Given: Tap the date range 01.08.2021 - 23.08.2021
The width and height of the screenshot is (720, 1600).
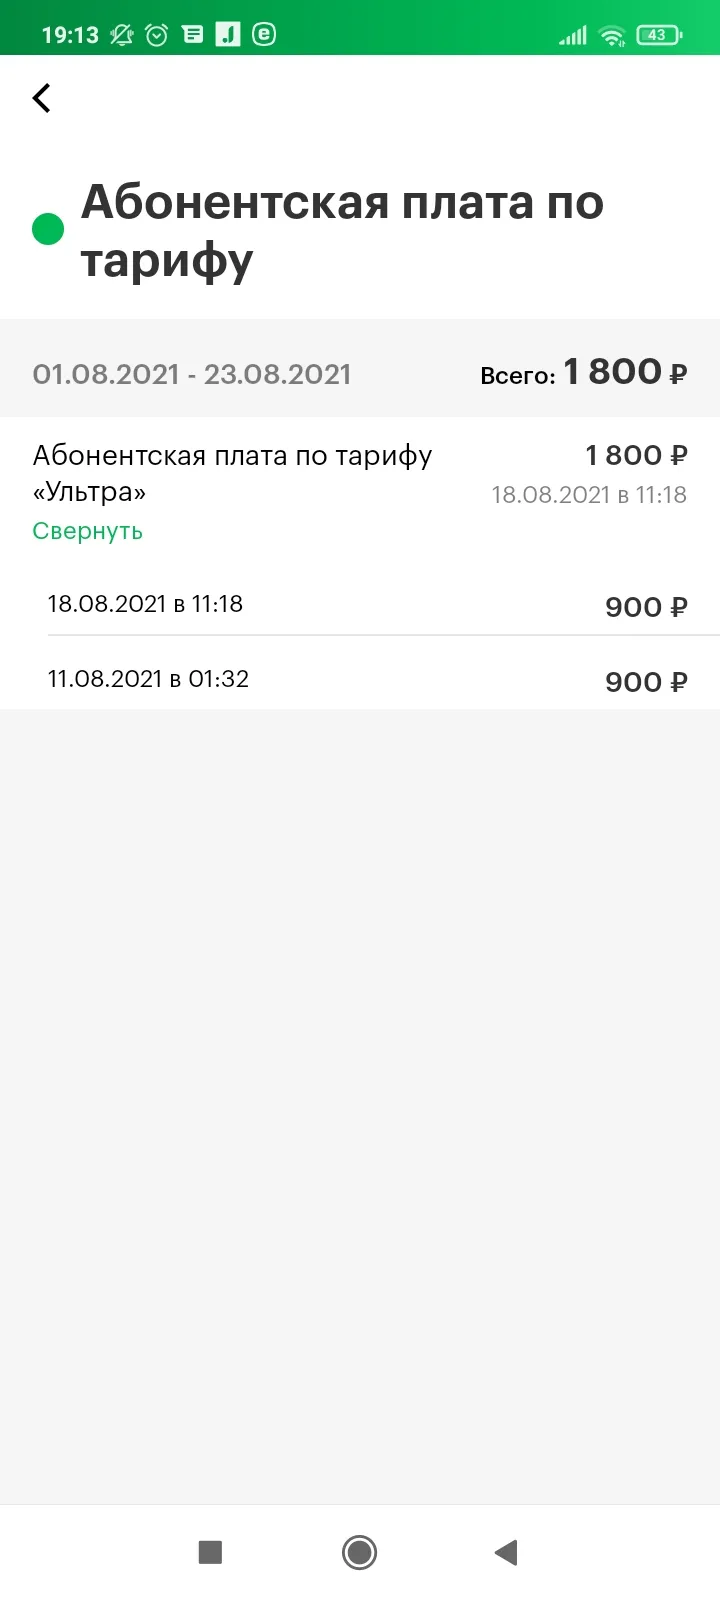Looking at the screenshot, I should pyautogui.click(x=192, y=374).
